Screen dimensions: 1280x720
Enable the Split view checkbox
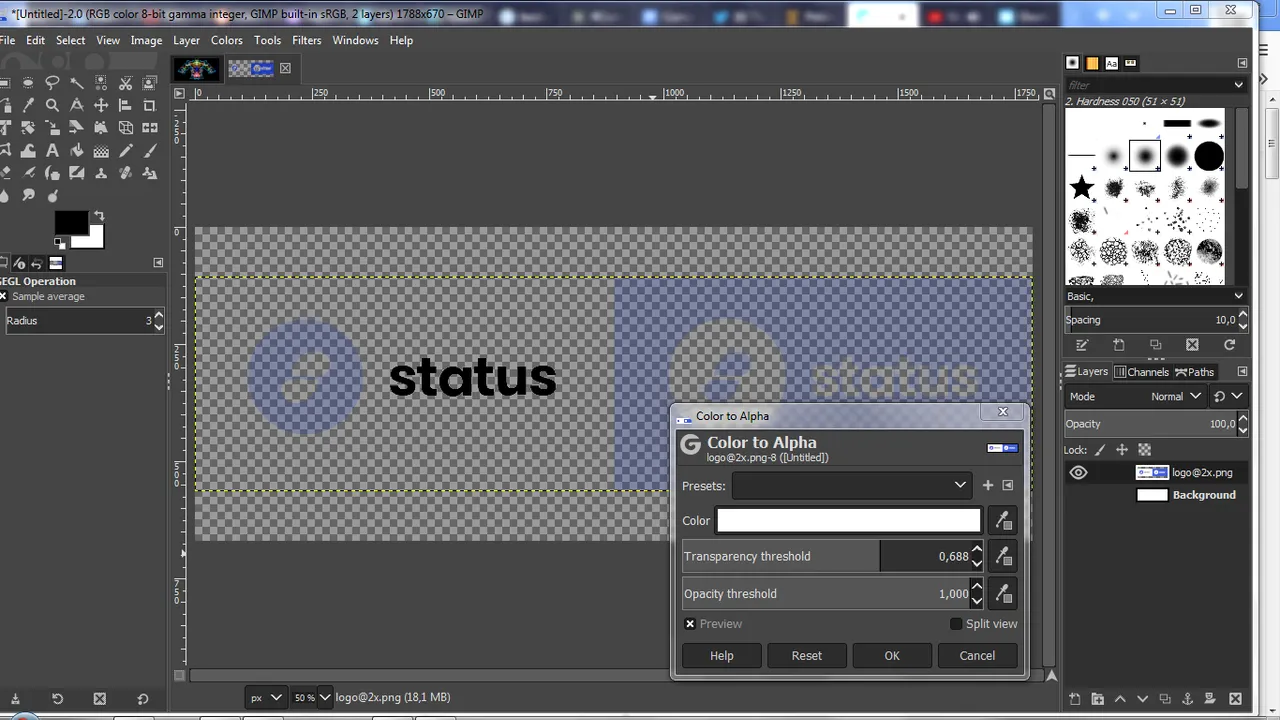(956, 624)
